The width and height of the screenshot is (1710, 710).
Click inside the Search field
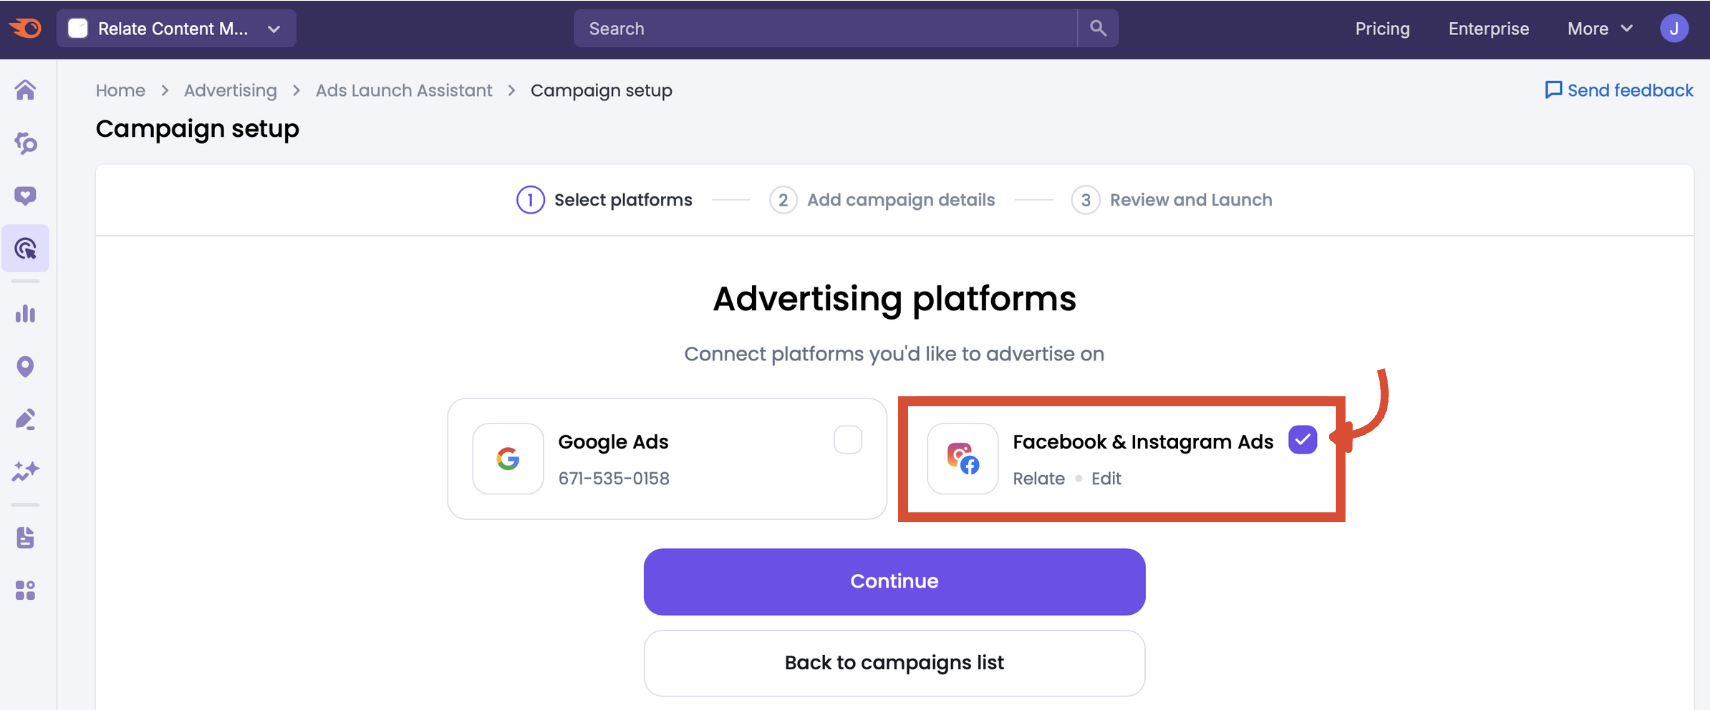coord(820,28)
